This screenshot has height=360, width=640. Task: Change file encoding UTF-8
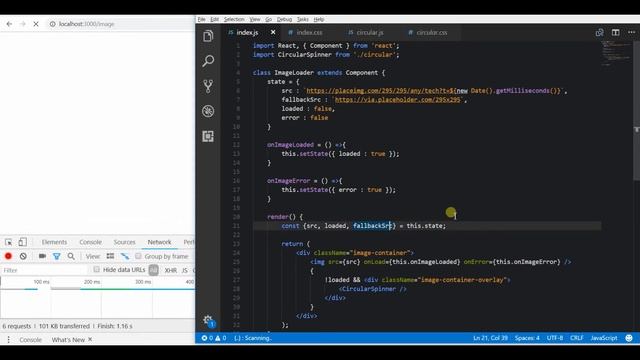pos(555,338)
